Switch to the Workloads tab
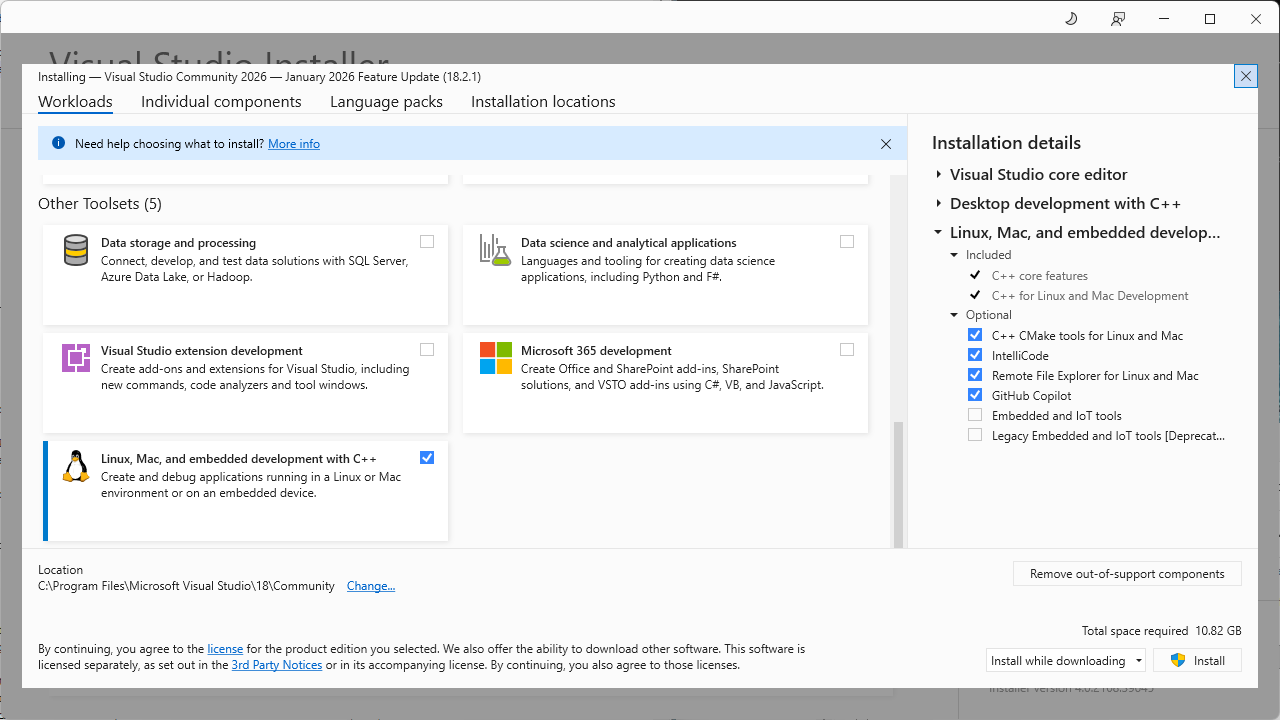Image resolution: width=1280 pixels, height=720 pixels. [x=75, y=102]
